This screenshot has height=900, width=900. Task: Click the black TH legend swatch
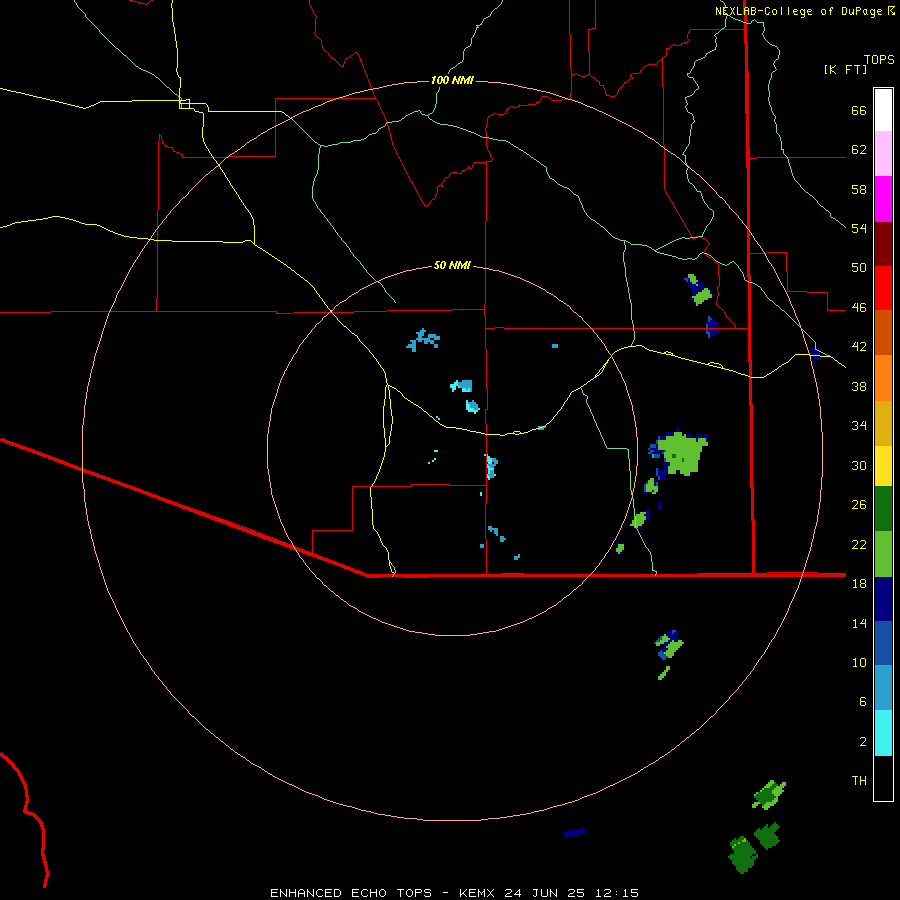883,778
